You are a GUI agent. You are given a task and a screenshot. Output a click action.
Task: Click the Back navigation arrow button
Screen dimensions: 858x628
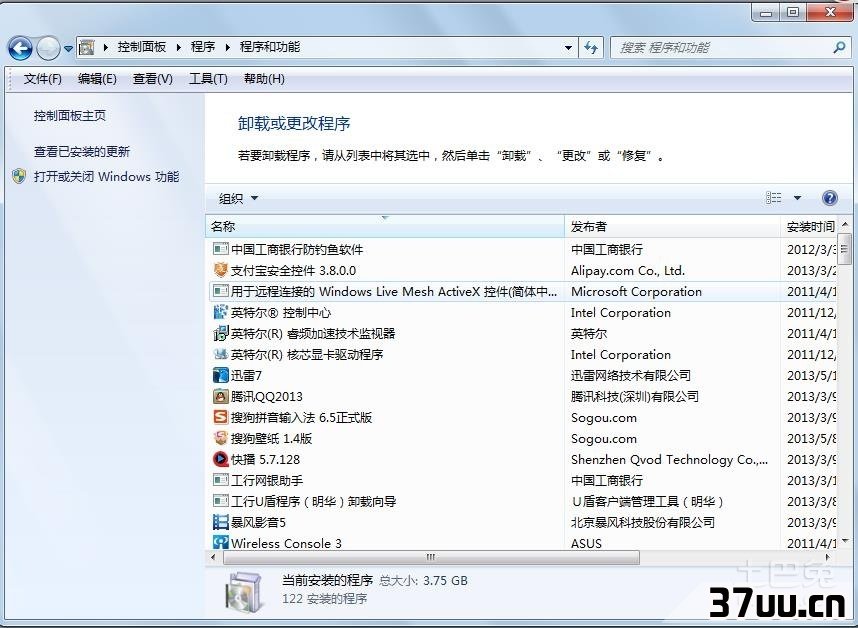coord(20,49)
